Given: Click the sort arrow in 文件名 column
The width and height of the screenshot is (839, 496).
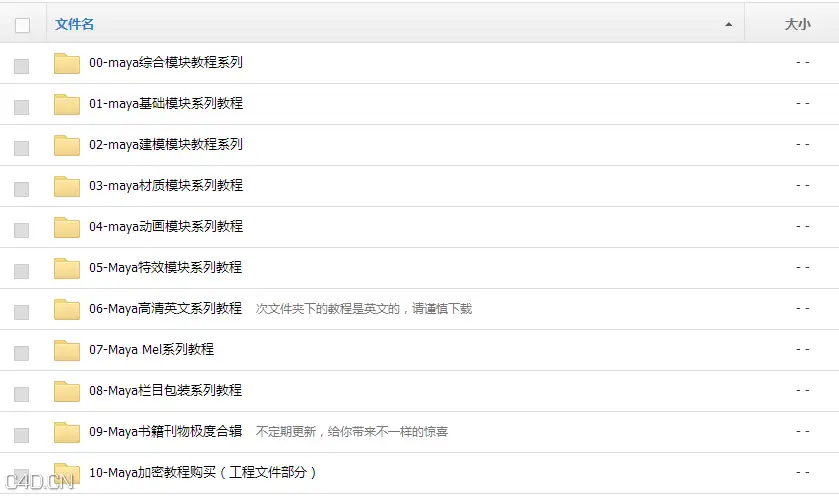Looking at the screenshot, I should pos(728,25).
